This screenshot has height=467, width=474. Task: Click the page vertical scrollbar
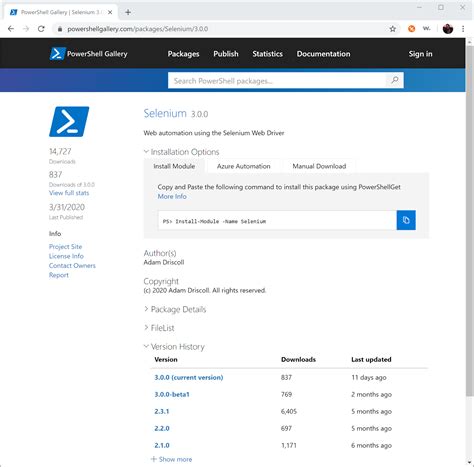[470, 220]
